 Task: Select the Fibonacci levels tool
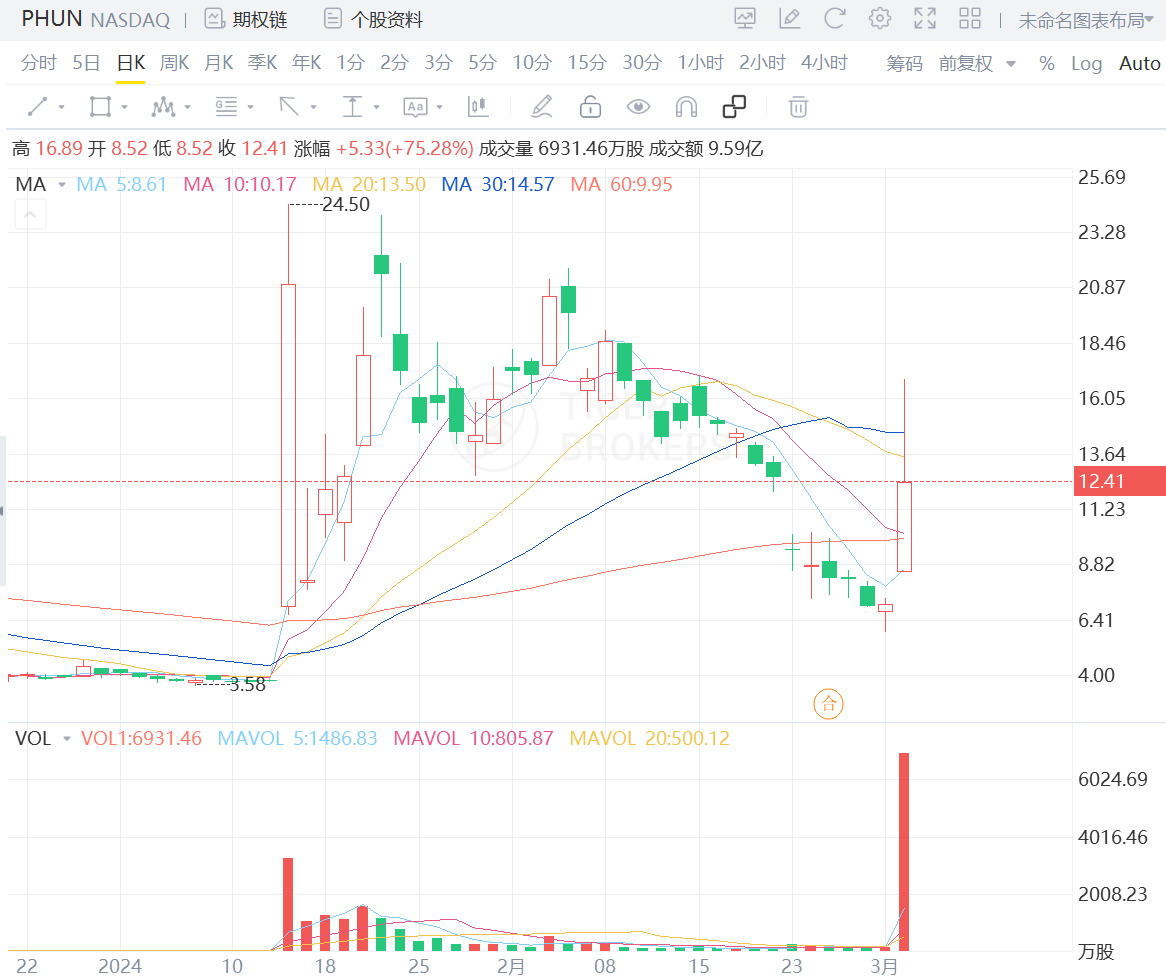click(226, 107)
